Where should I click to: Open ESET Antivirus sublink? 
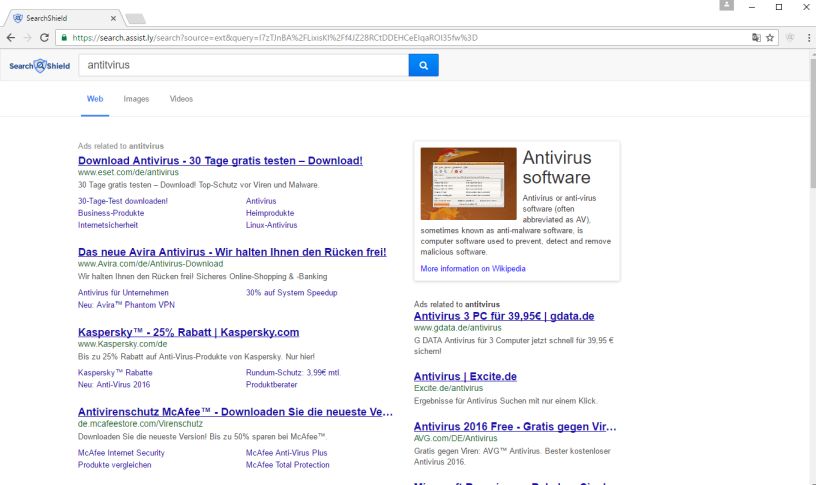tap(261, 201)
